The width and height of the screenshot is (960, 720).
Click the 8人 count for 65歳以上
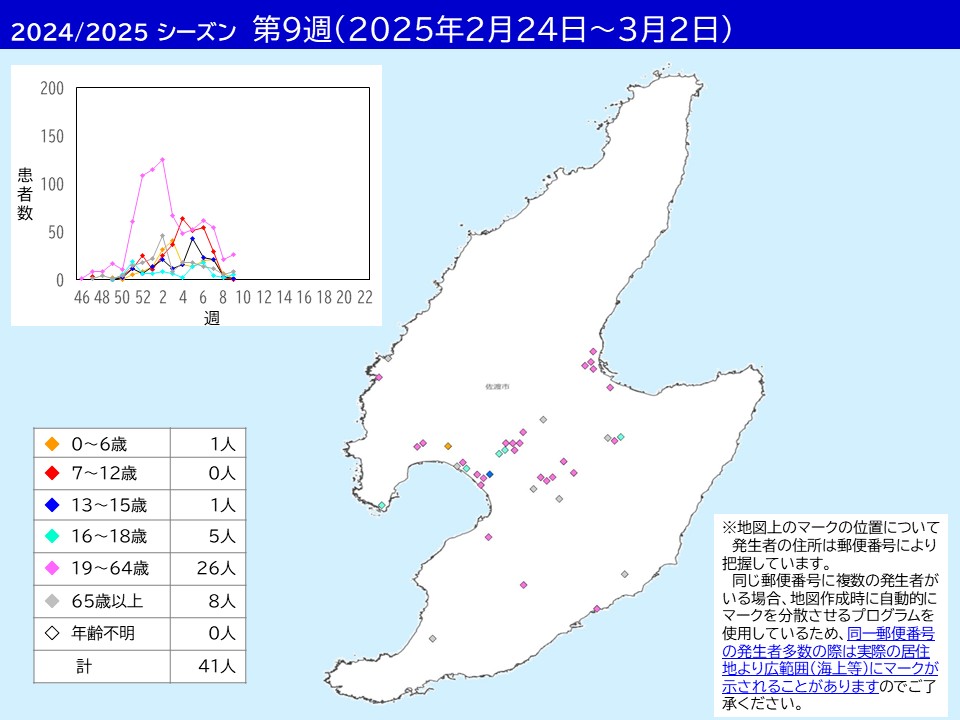222,601
